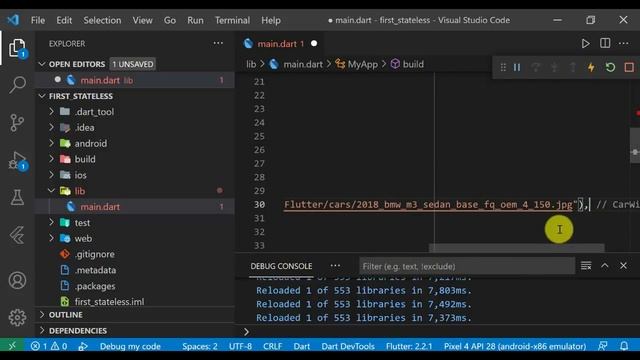The image size is (640, 360).
Task: Select the Debug Console tab
Action: (281, 266)
